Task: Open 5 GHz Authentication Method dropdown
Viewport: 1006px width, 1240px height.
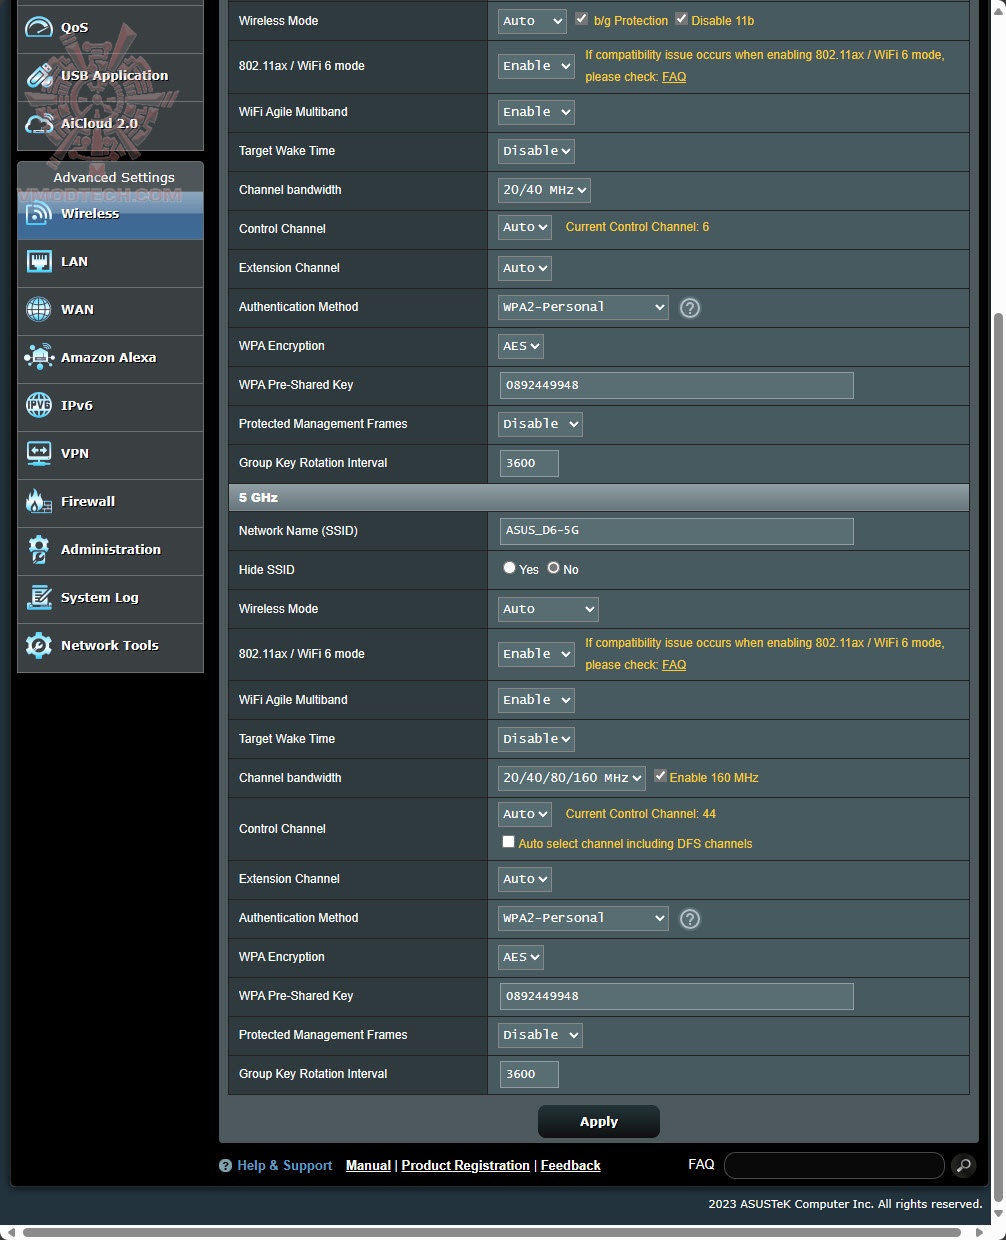Action: tap(583, 918)
